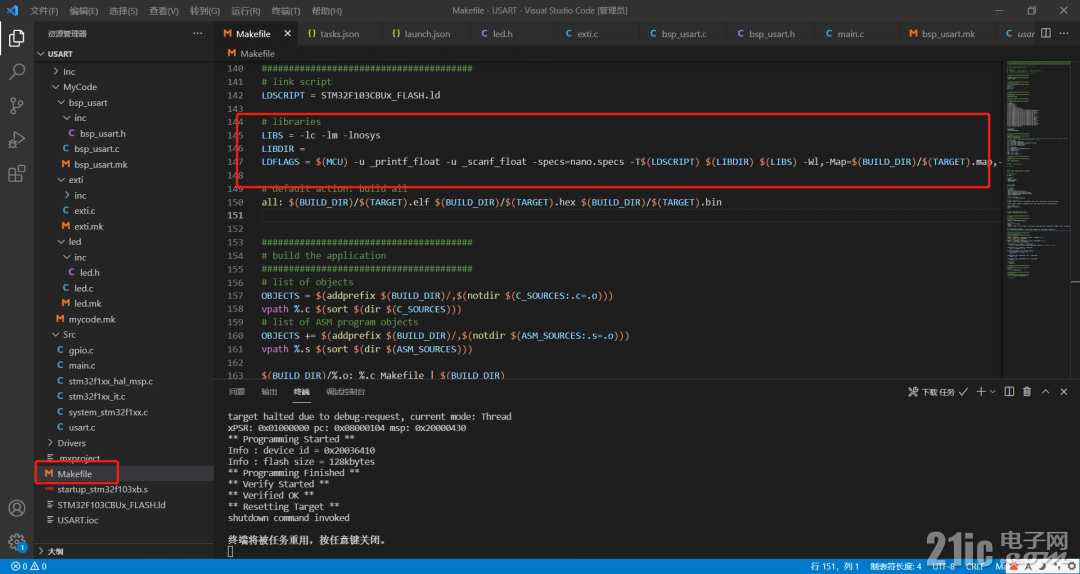Switch to the 调试控制台 debug console tab
This screenshot has height=574, width=1080.
pos(345,391)
